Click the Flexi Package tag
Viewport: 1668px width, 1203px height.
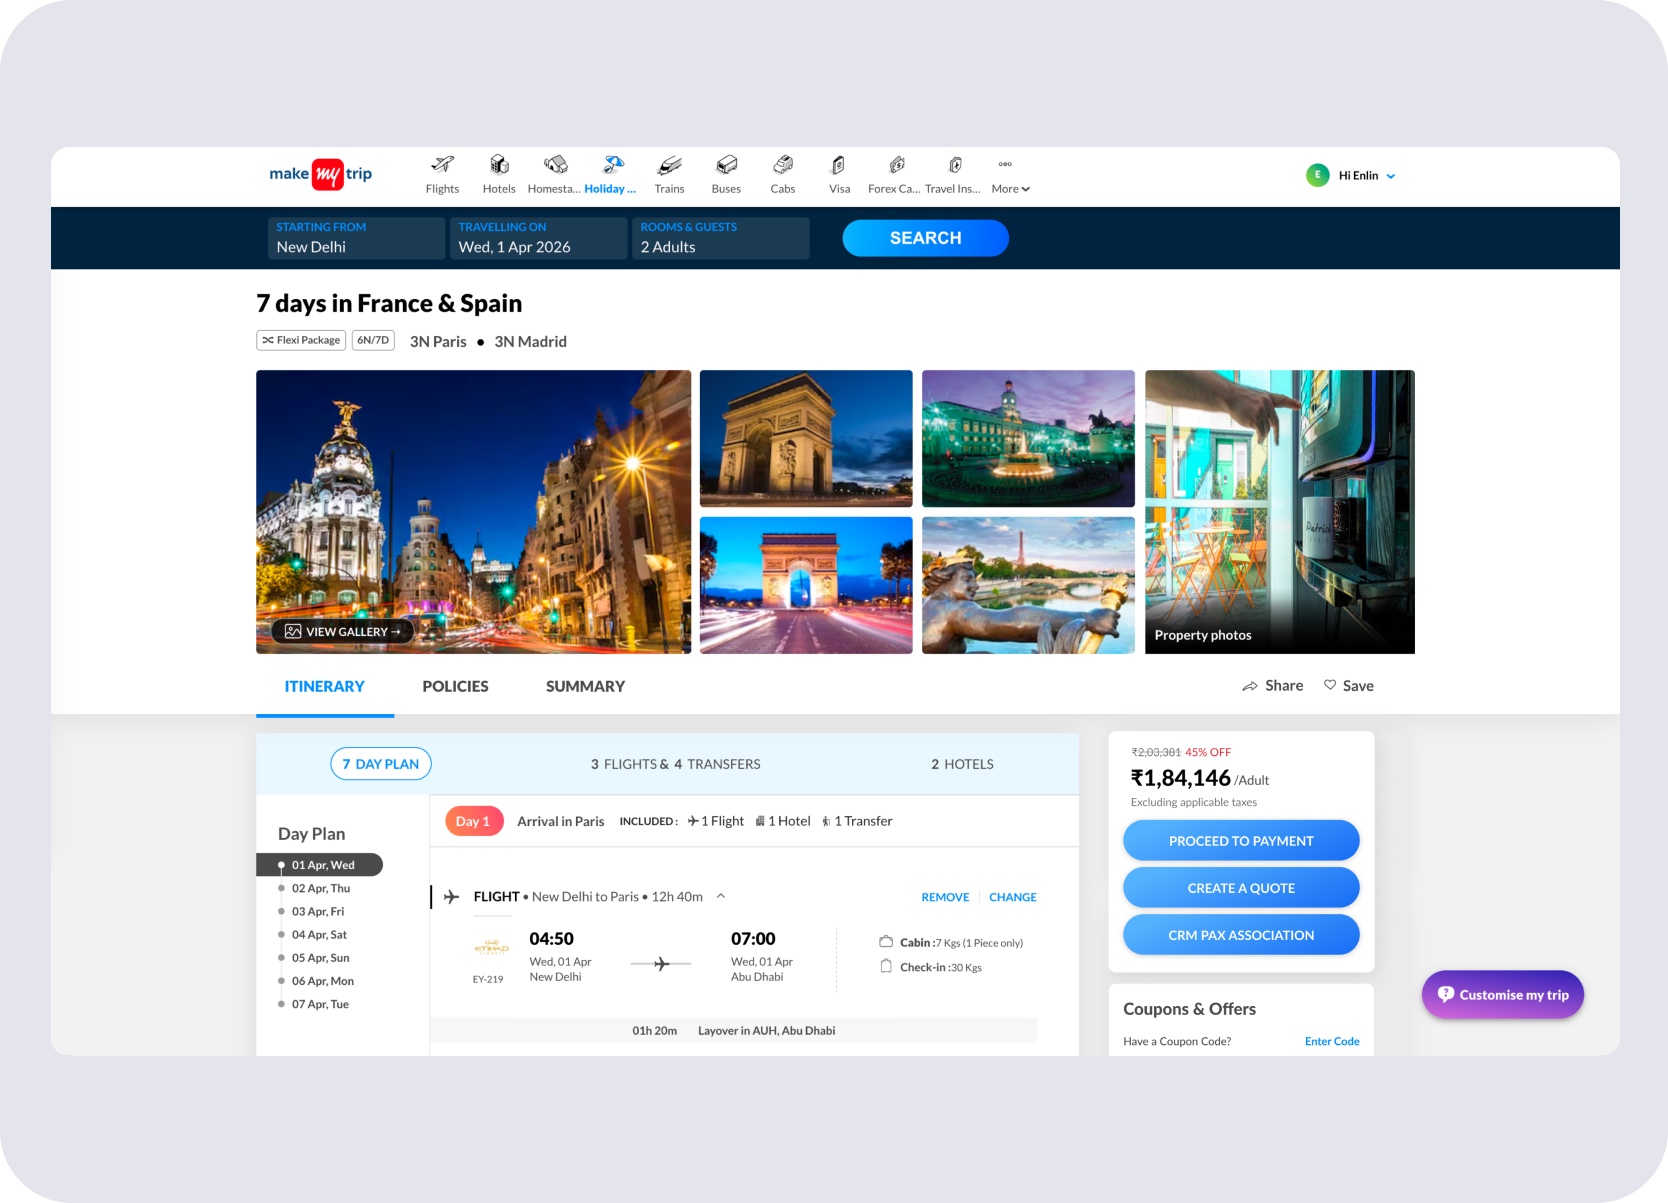301,340
